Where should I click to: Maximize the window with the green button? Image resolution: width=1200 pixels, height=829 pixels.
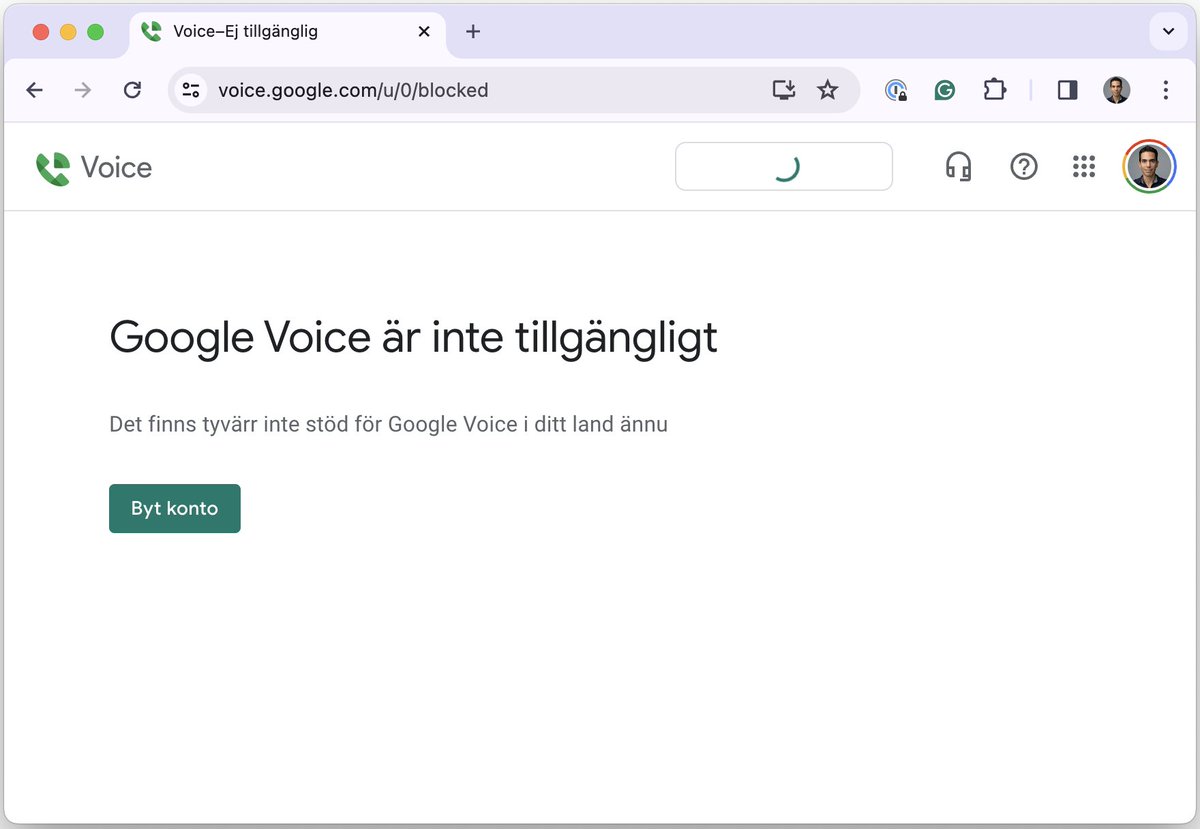point(96,32)
